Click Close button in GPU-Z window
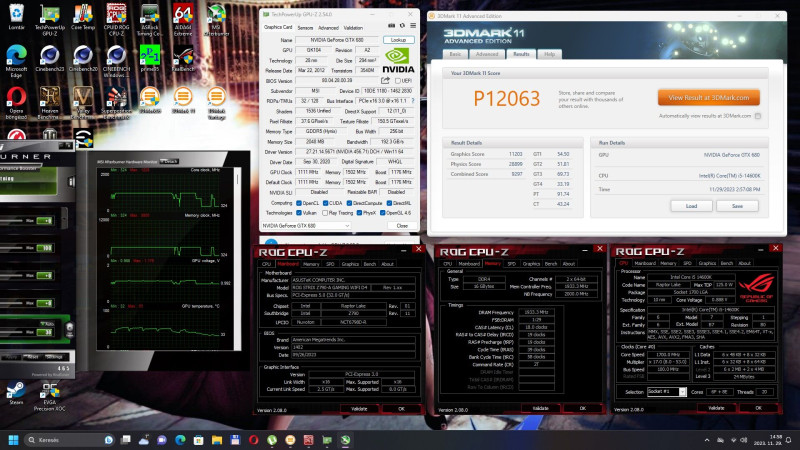 [402, 226]
